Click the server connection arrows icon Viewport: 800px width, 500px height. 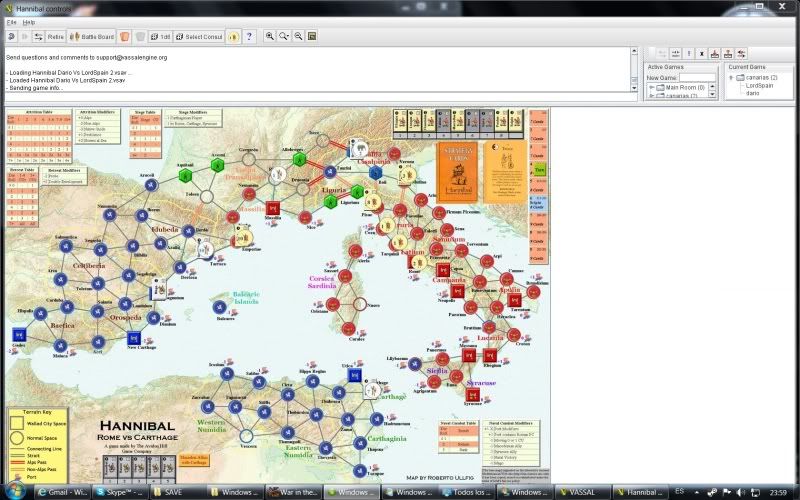click(x=38, y=36)
